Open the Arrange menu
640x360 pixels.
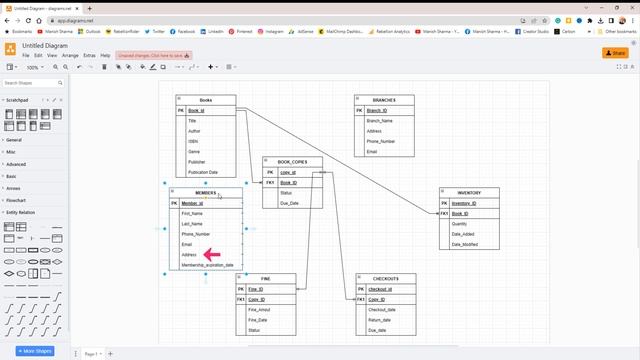click(70, 55)
